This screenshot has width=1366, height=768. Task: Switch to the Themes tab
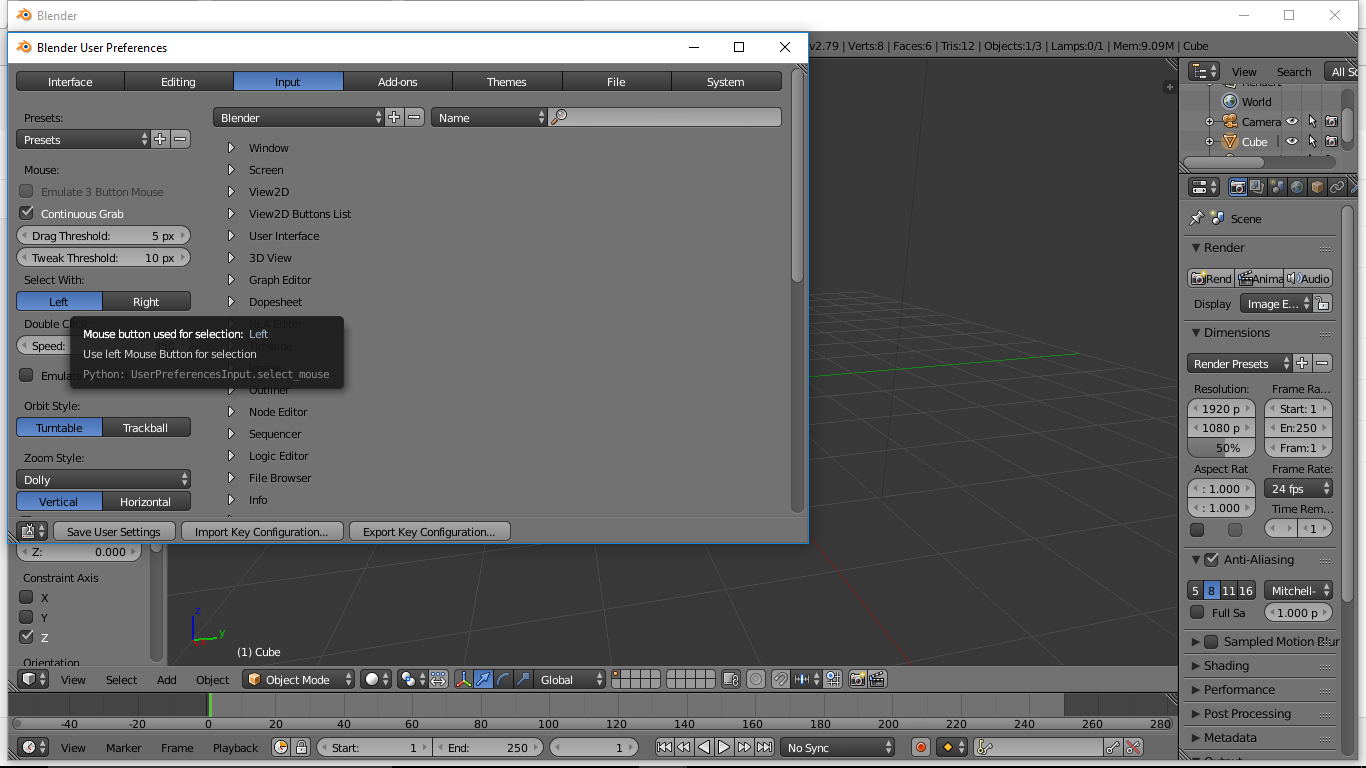click(x=507, y=81)
